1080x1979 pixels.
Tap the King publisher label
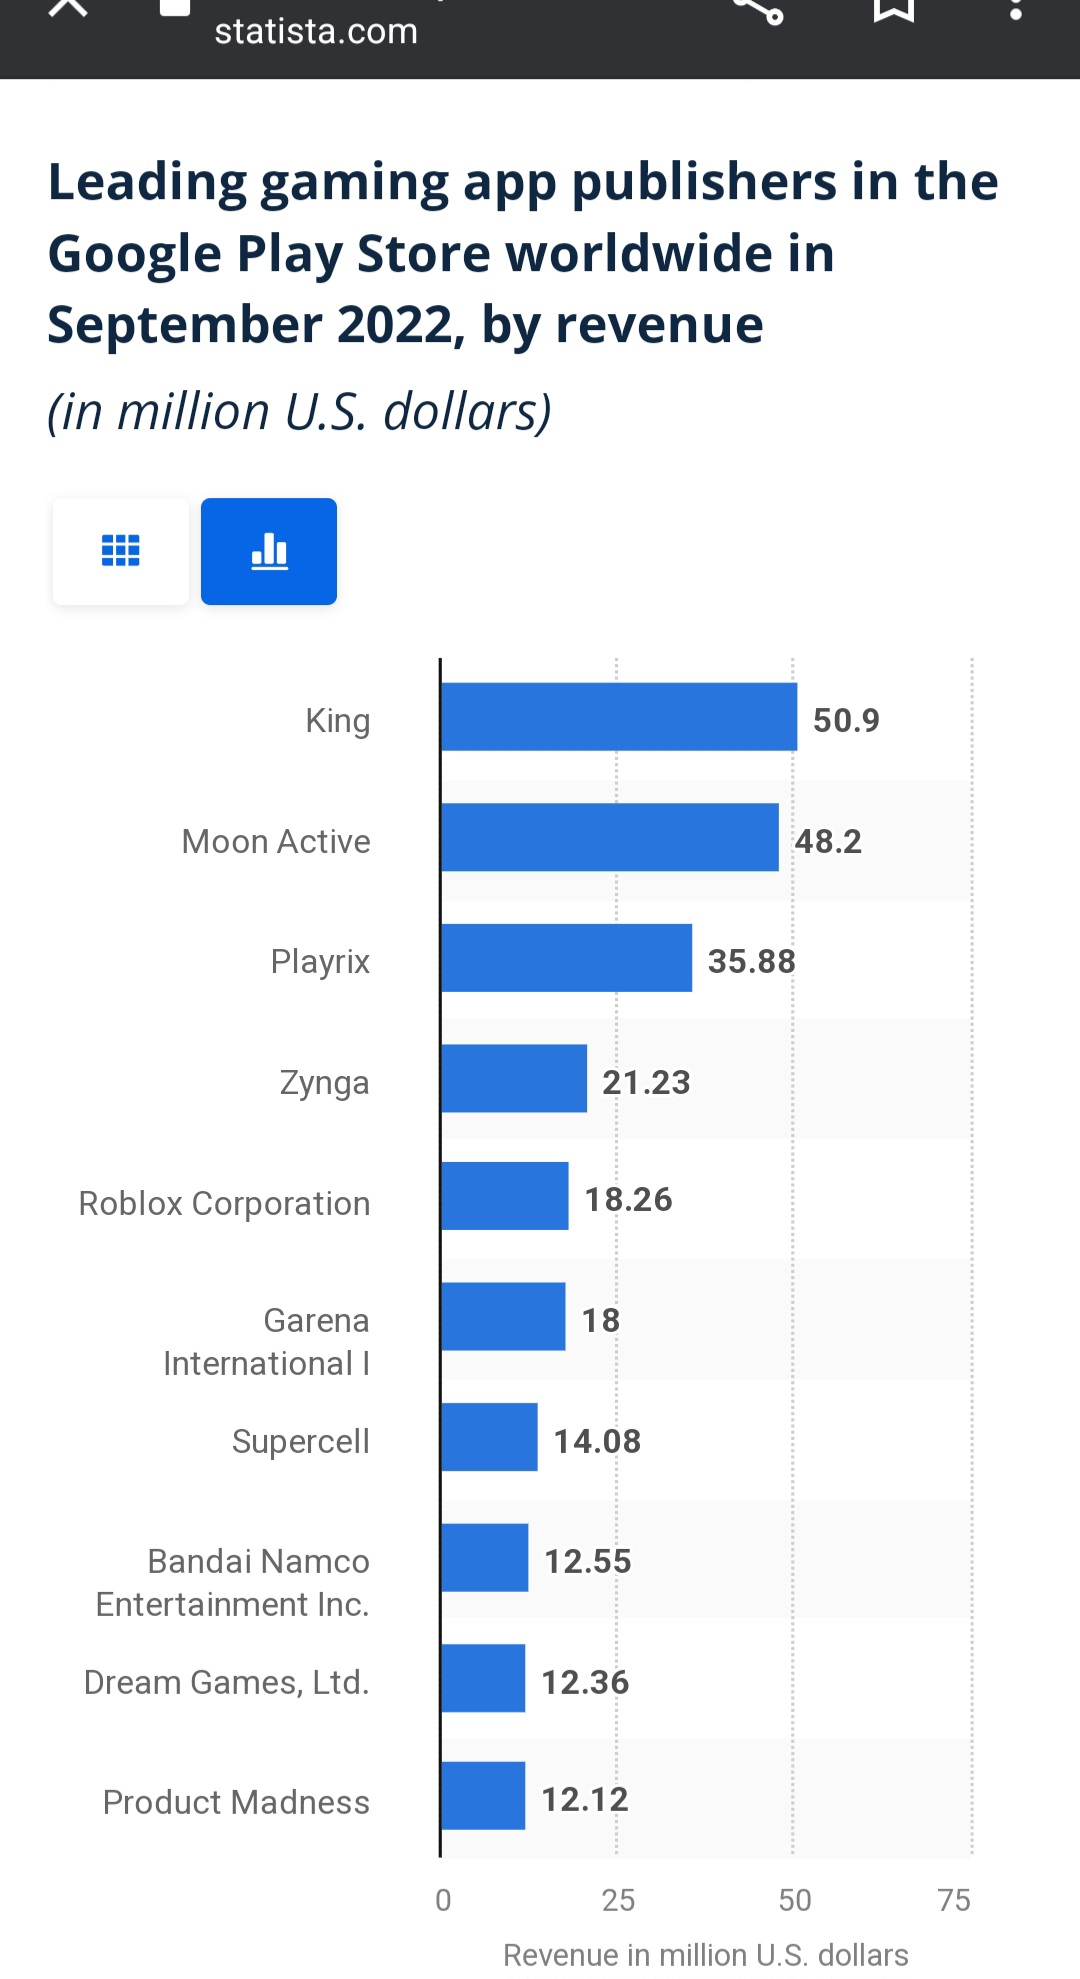click(x=338, y=720)
